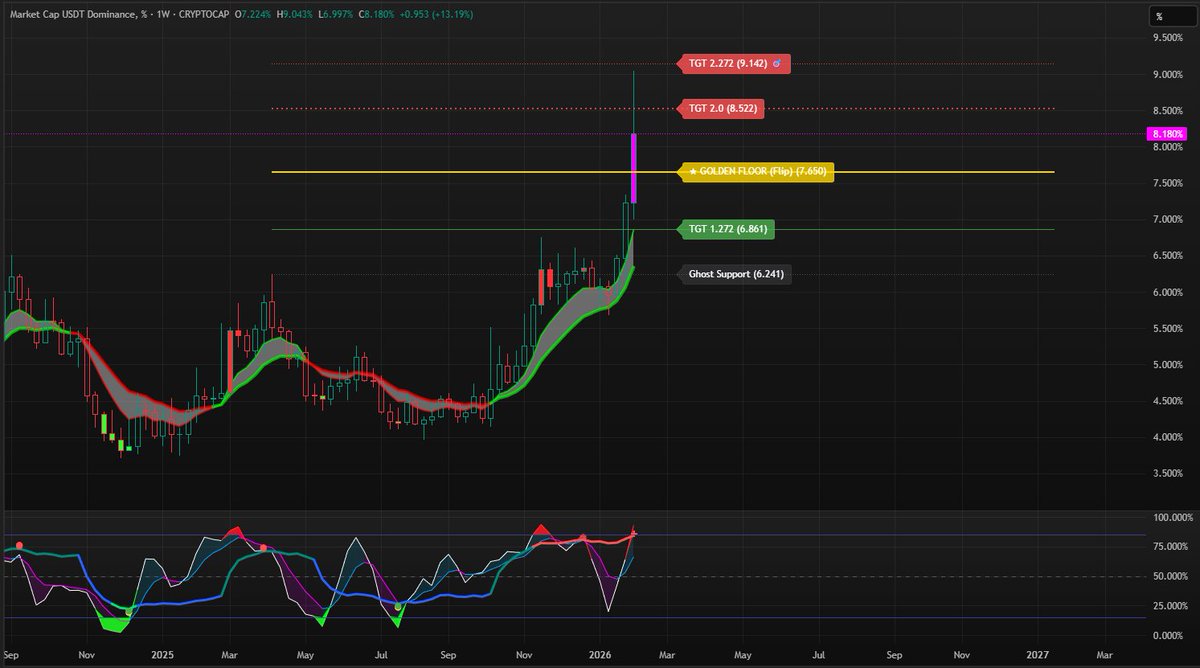This screenshot has height=668, width=1200.
Task: Click the 7.500% price axis label
Action: (1169, 183)
